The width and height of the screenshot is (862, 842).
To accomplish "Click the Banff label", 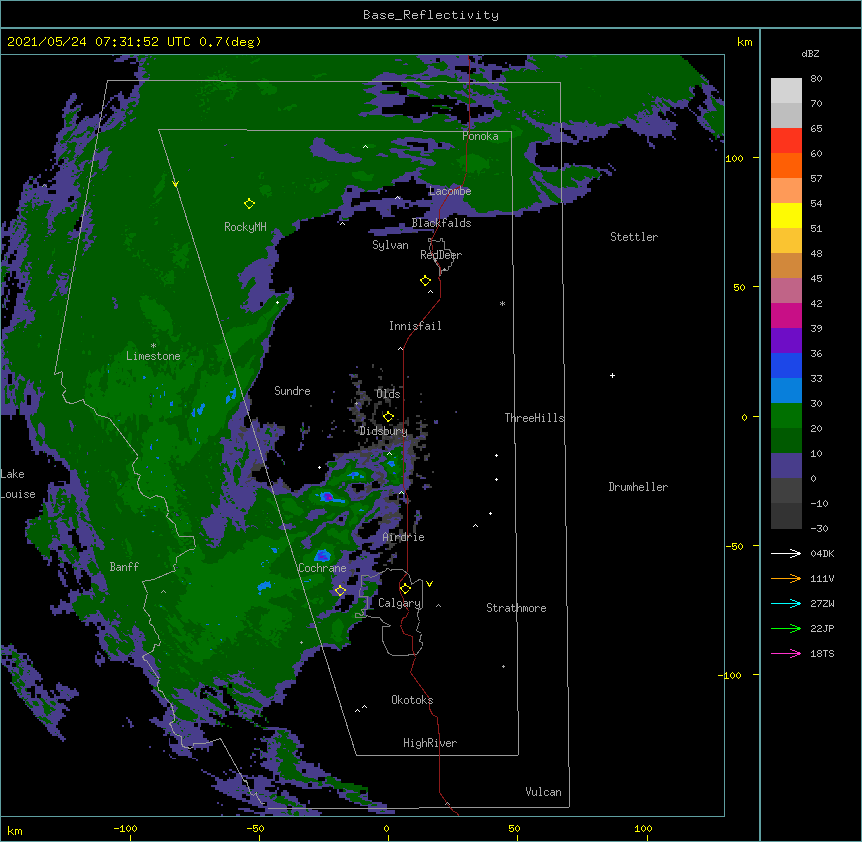I will [124, 567].
